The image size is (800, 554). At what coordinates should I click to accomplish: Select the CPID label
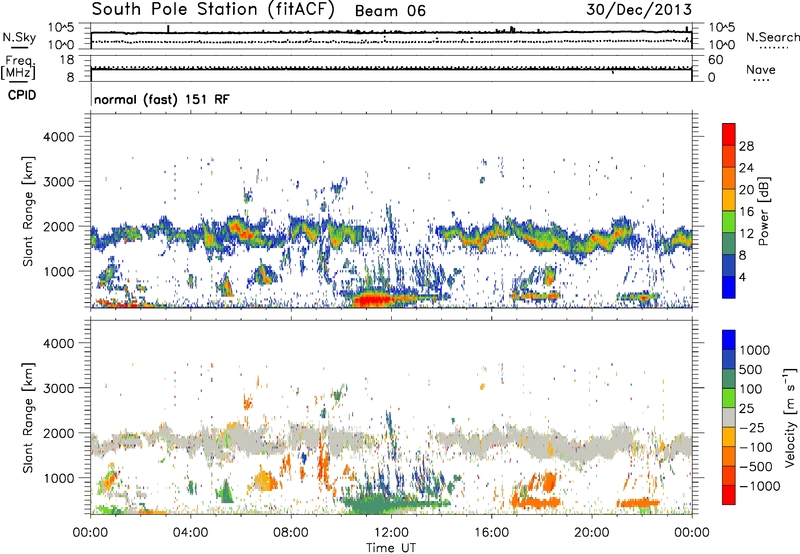tap(22, 95)
